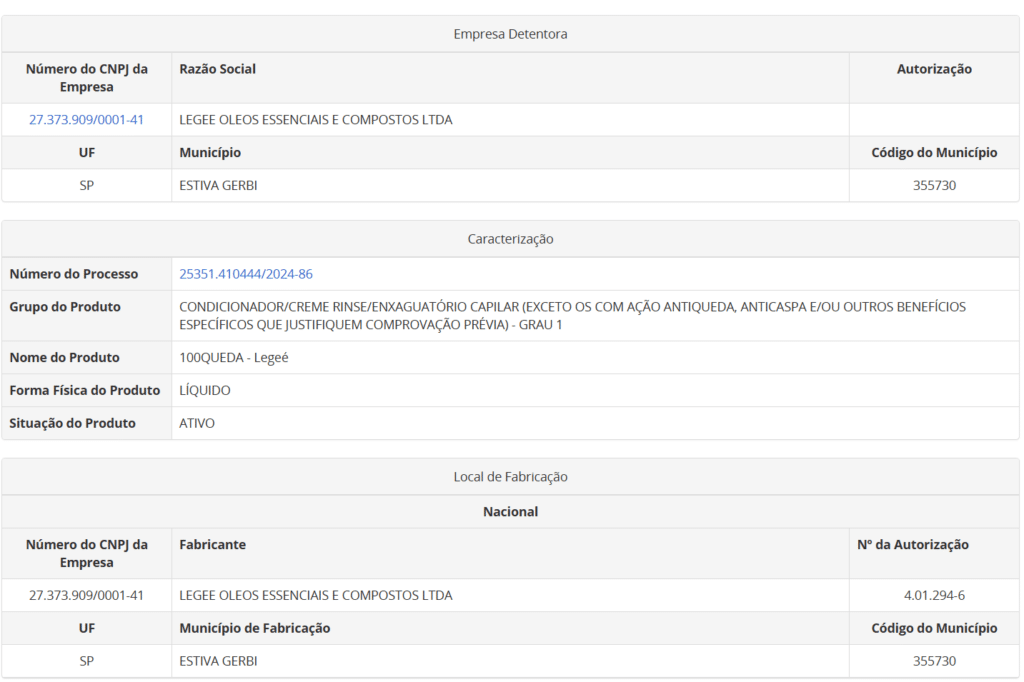Image resolution: width=1024 pixels, height=682 pixels.
Task: Click authorization number 4.01.294-6
Action: 934,596
